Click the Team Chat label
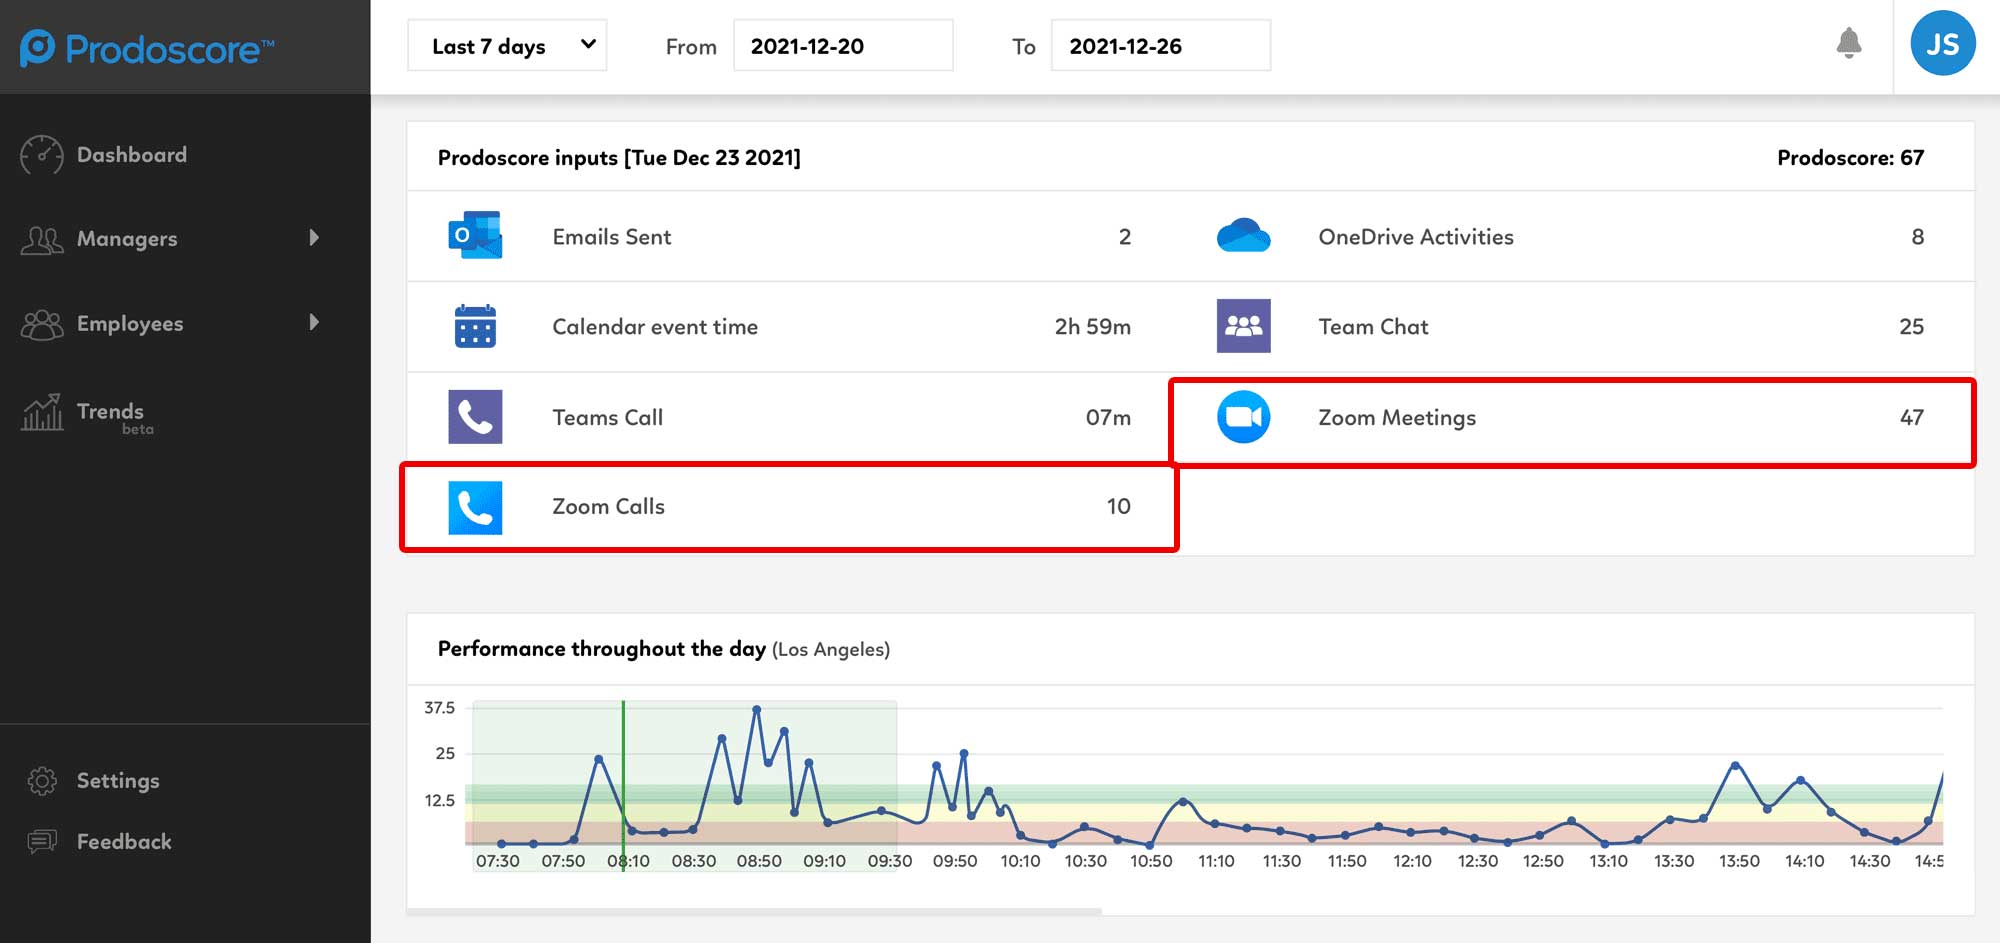Viewport: 2000px width, 943px height. point(1373,327)
